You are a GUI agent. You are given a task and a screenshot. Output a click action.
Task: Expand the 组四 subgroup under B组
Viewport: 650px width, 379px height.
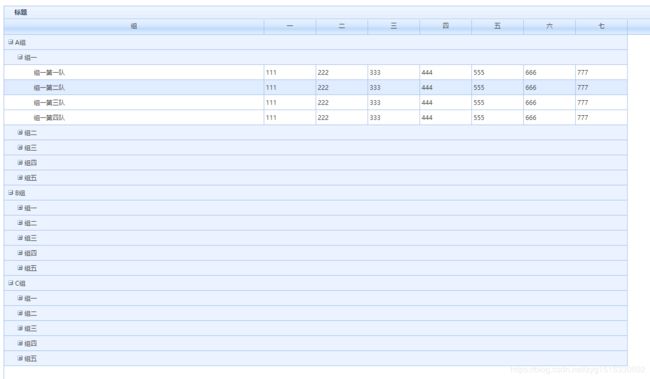click(x=20, y=253)
